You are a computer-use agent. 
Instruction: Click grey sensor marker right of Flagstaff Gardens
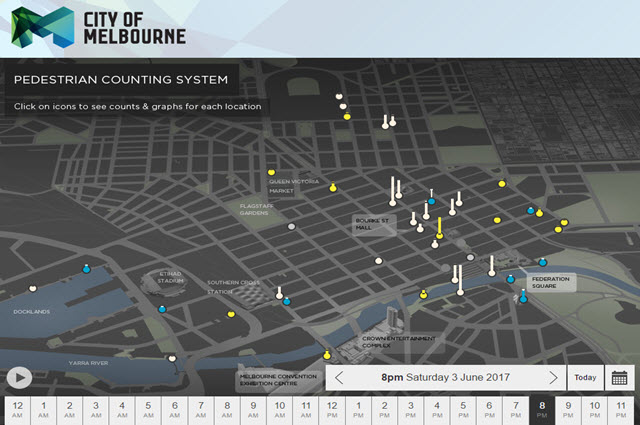click(291, 227)
